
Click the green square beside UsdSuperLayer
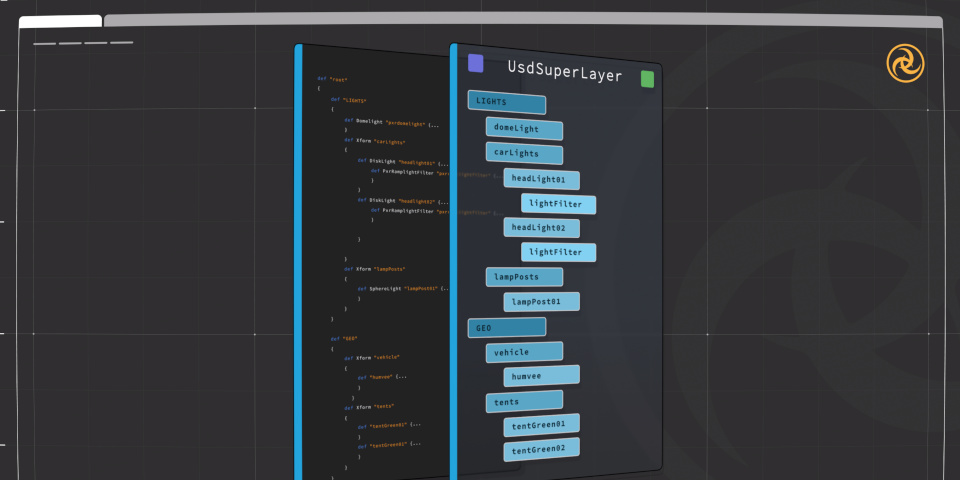coord(647,78)
